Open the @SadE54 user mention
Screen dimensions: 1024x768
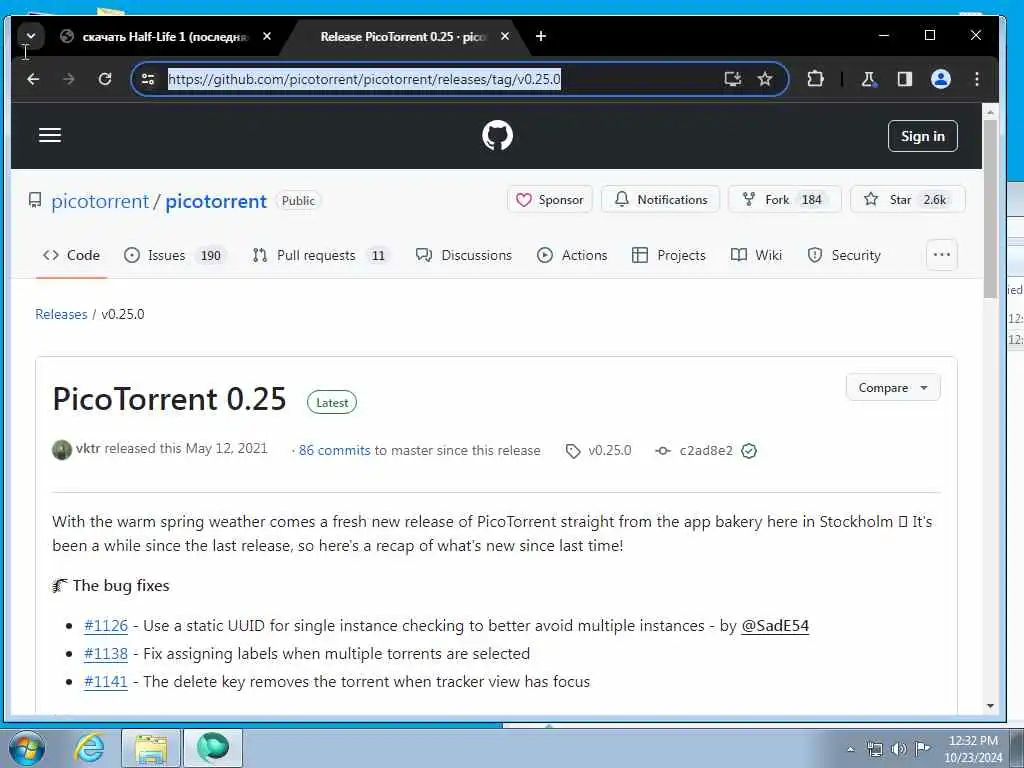click(x=775, y=626)
